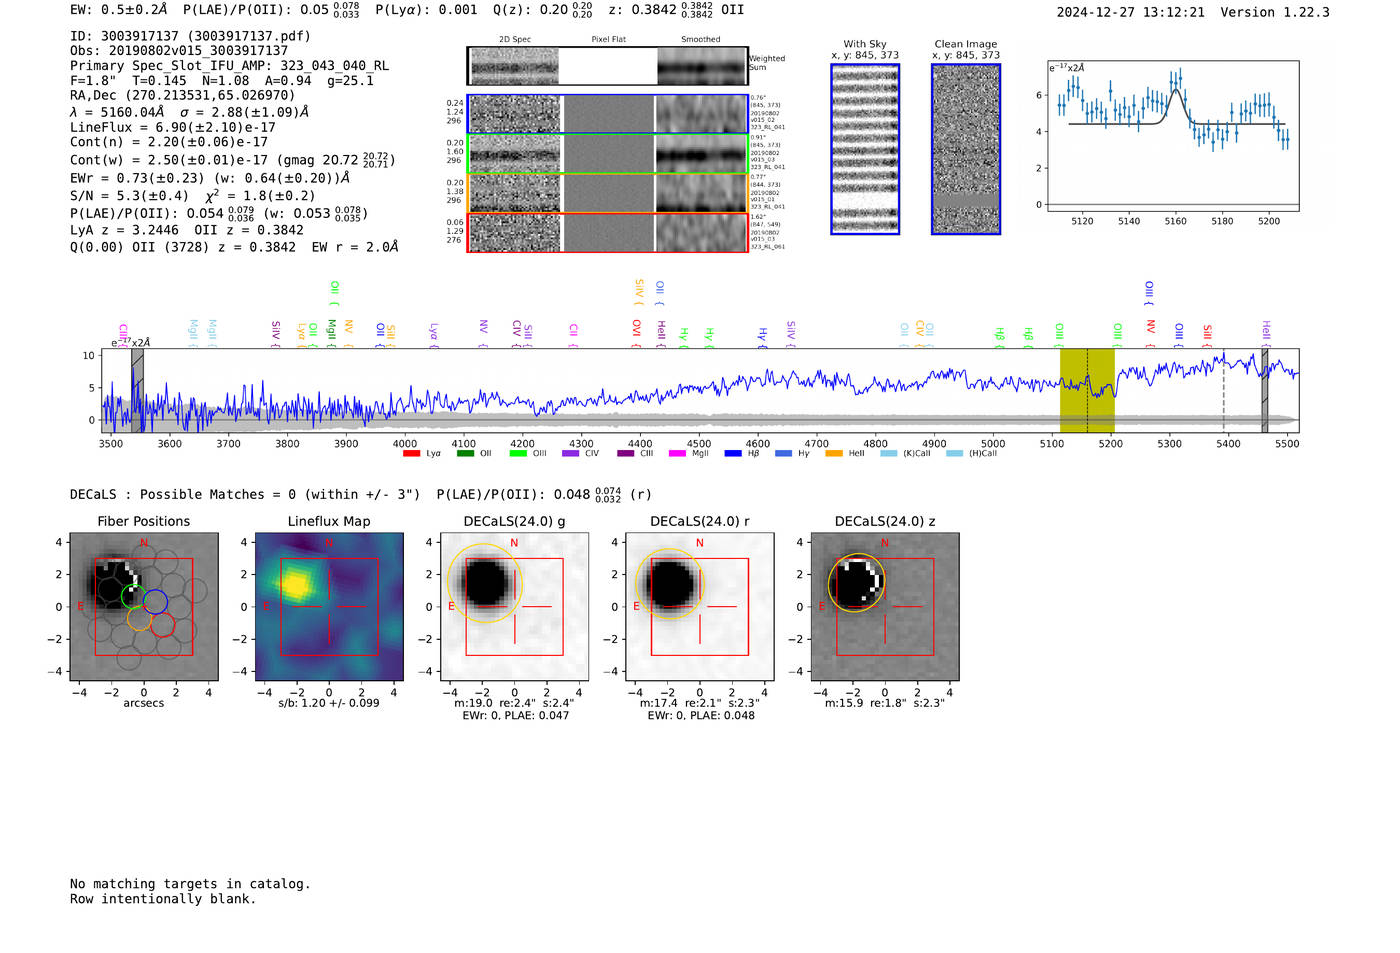Open the Fiber Positions image panel
This screenshot has width=1400, height=953.
pos(144,607)
